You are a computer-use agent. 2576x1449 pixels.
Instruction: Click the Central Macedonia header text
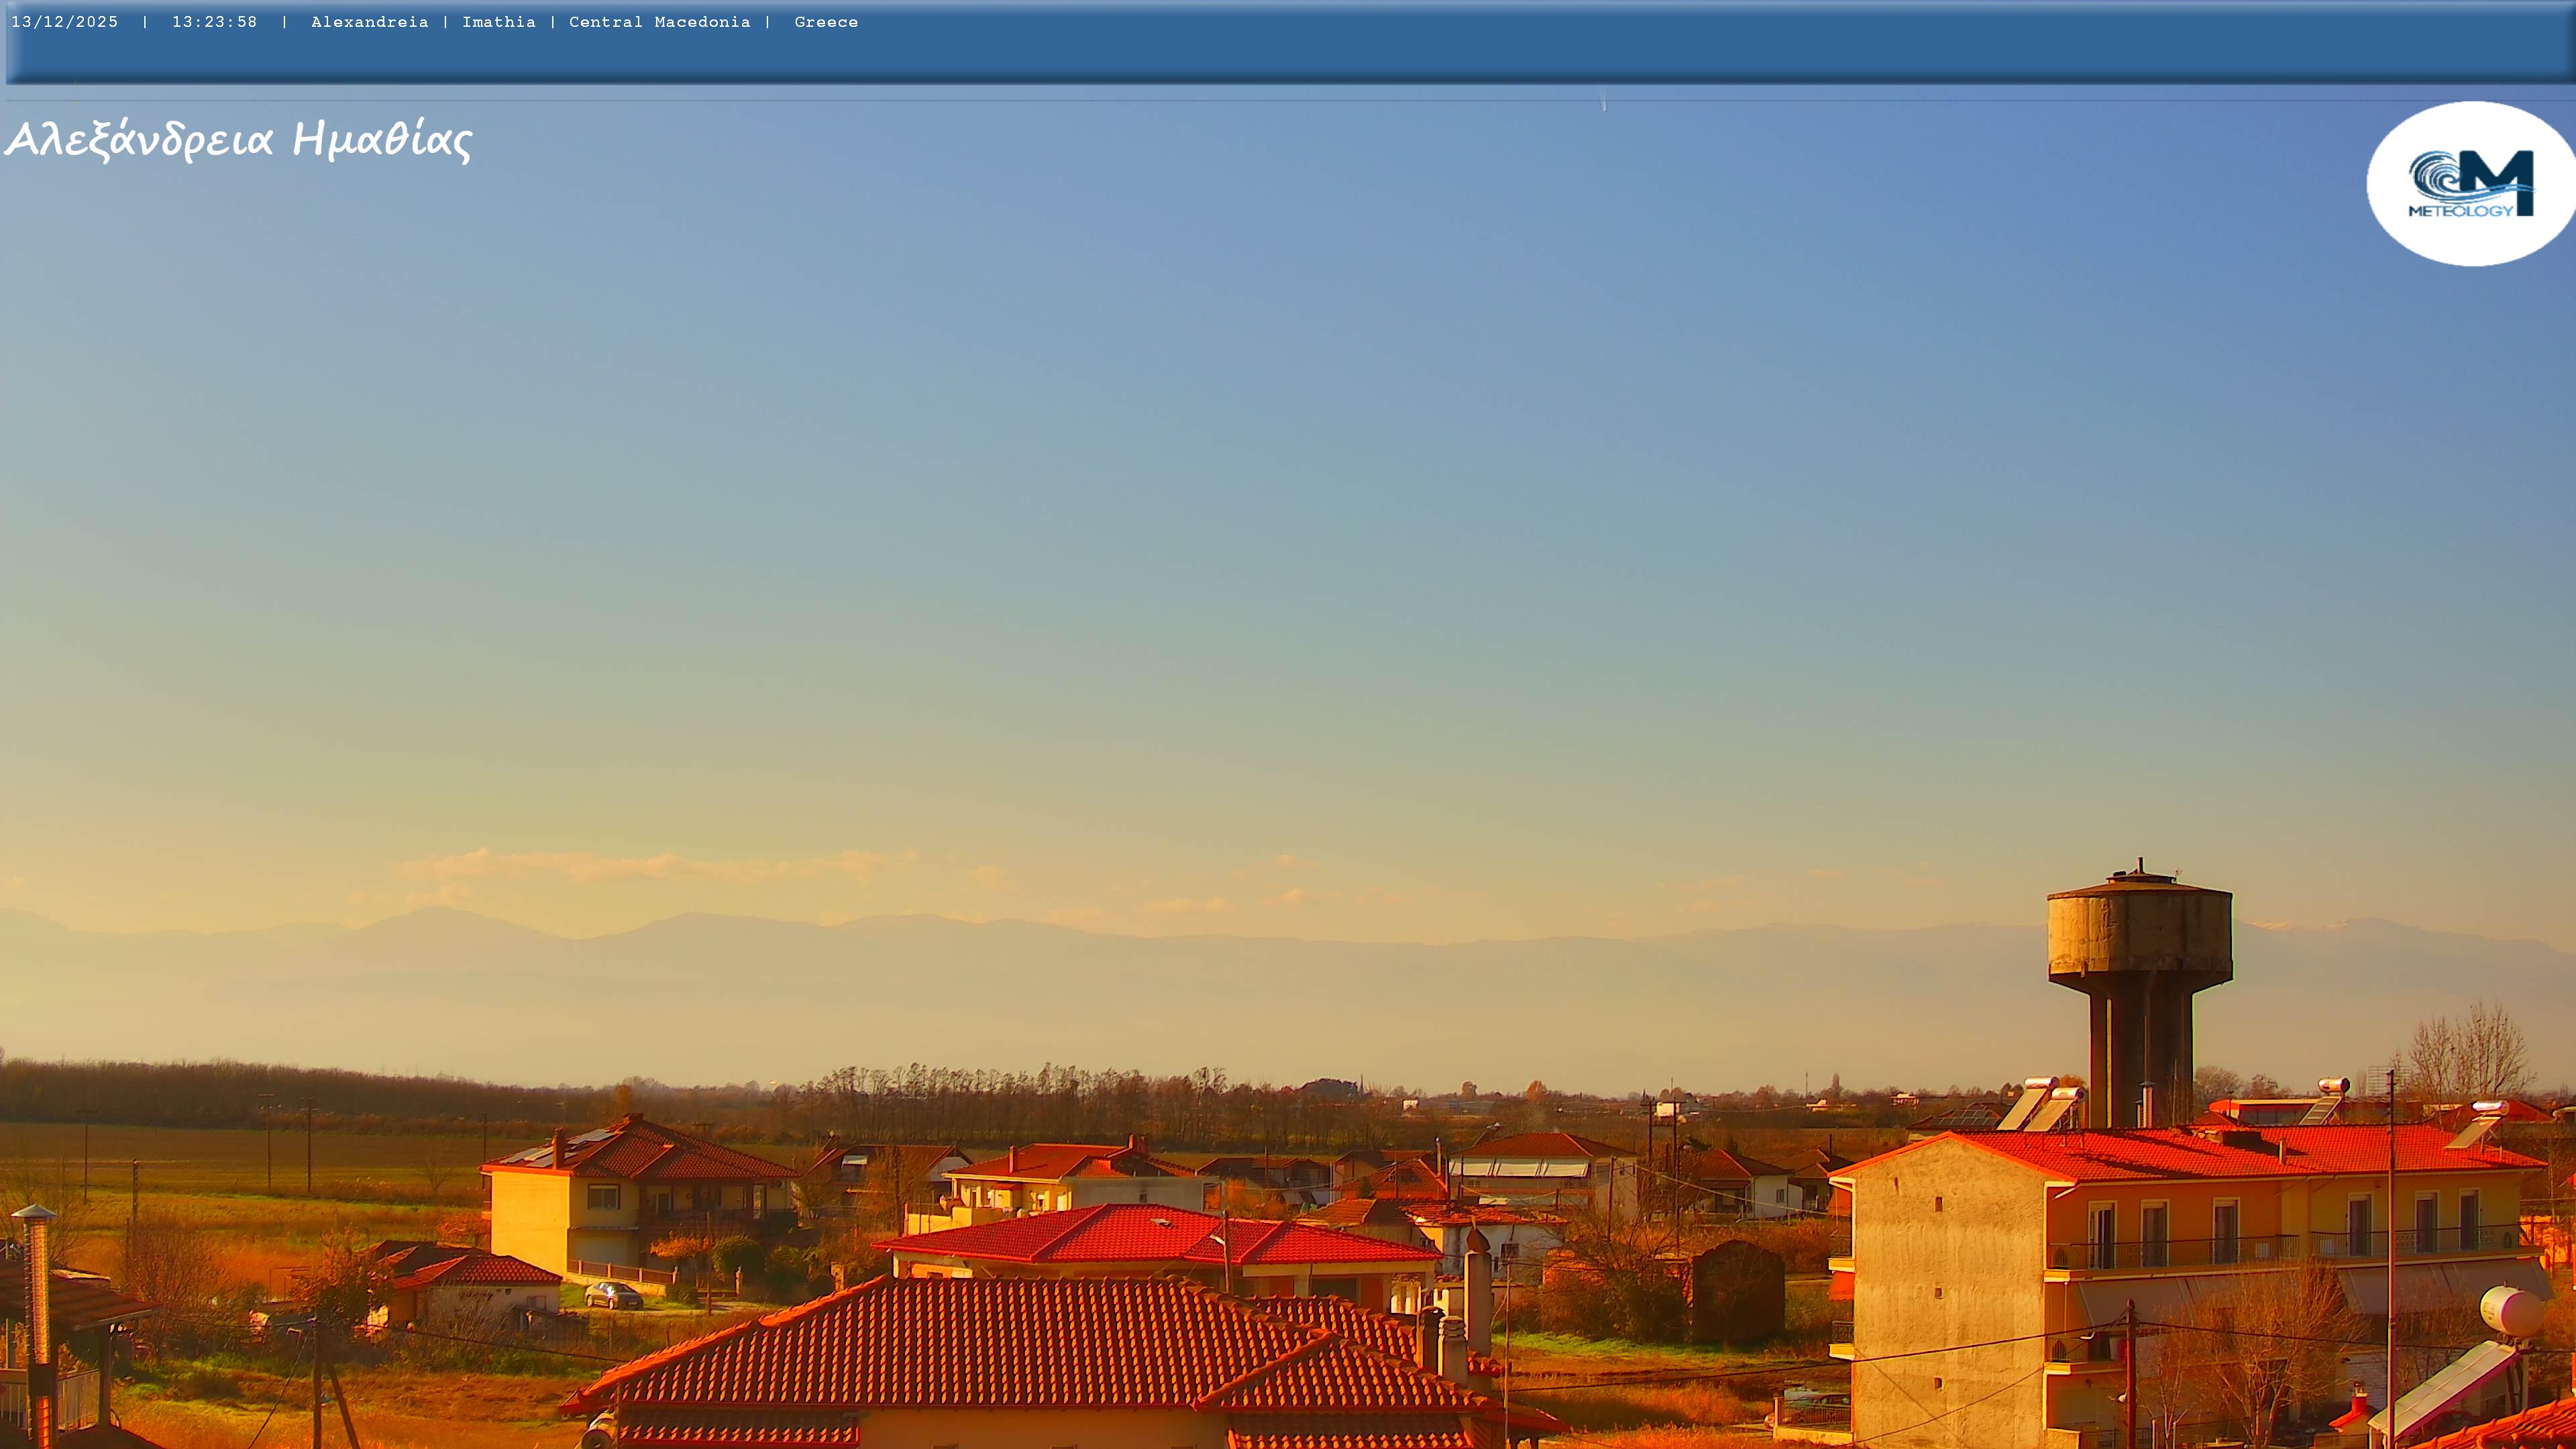pyautogui.click(x=659, y=22)
